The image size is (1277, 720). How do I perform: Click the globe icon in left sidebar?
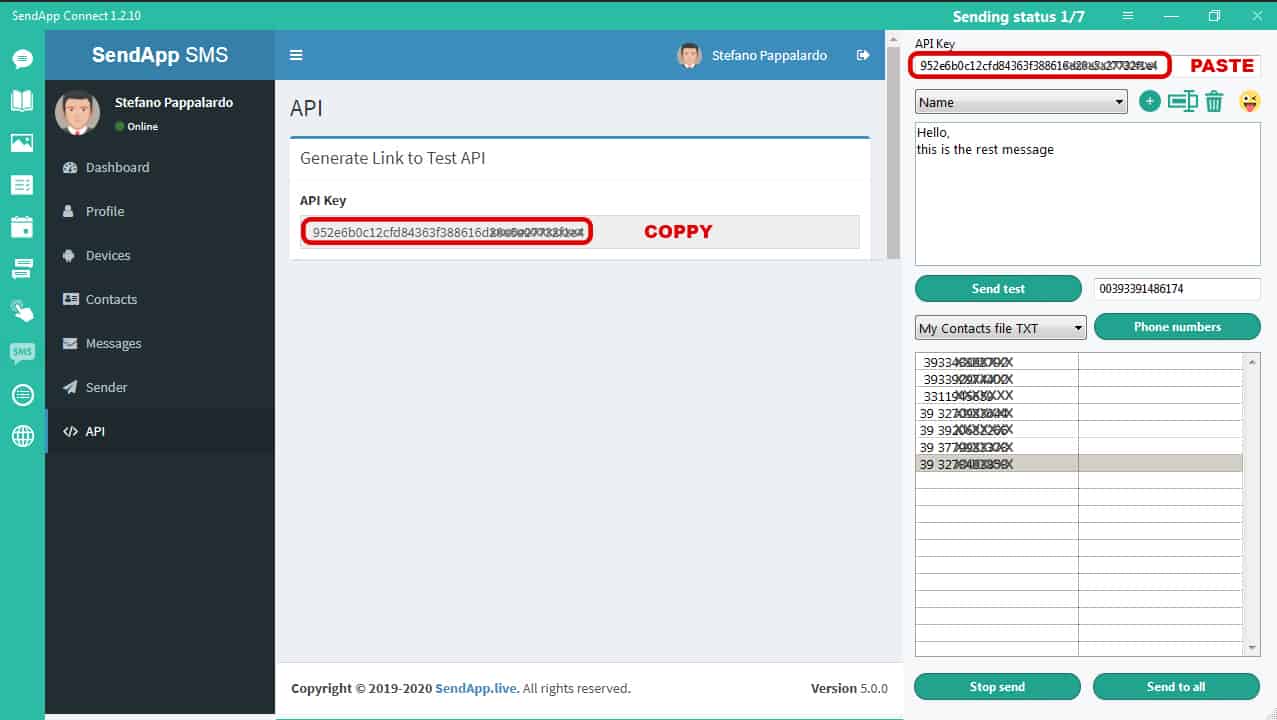click(x=22, y=436)
